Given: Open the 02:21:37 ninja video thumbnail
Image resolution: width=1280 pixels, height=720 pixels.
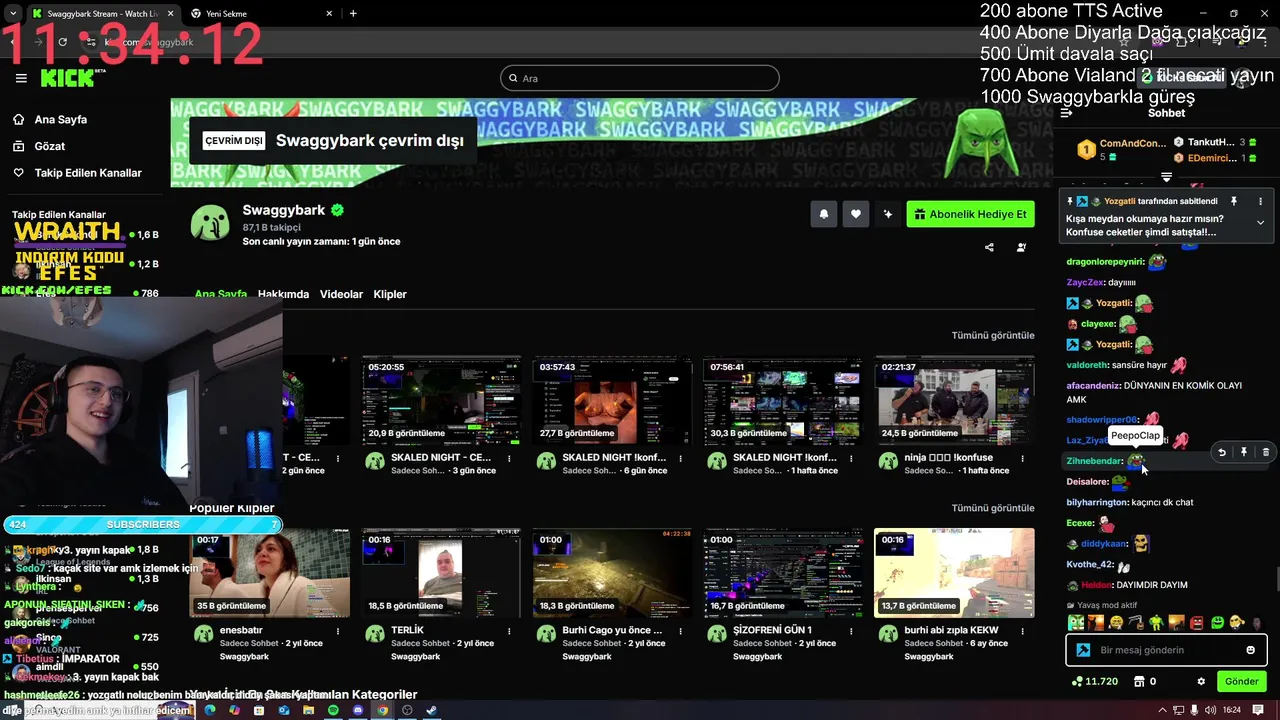Looking at the screenshot, I should pos(954,400).
